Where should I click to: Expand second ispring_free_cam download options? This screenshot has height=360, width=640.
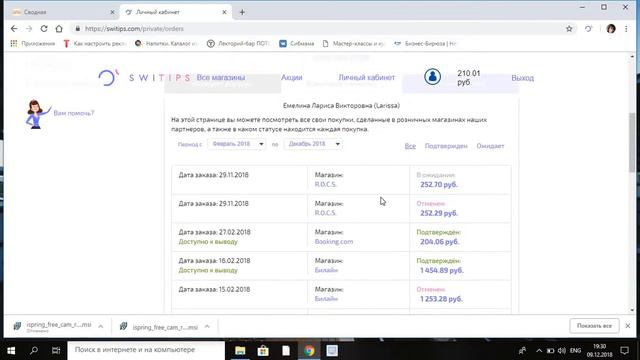coord(207,327)
